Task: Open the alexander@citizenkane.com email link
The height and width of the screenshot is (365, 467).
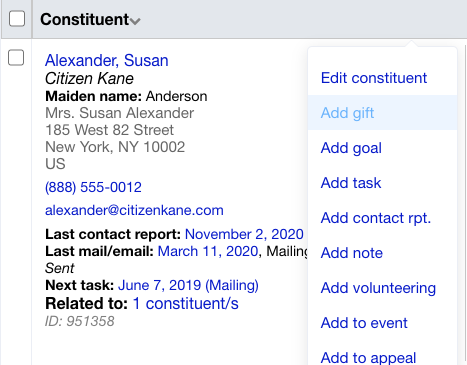Action: (x=134, y=210)
